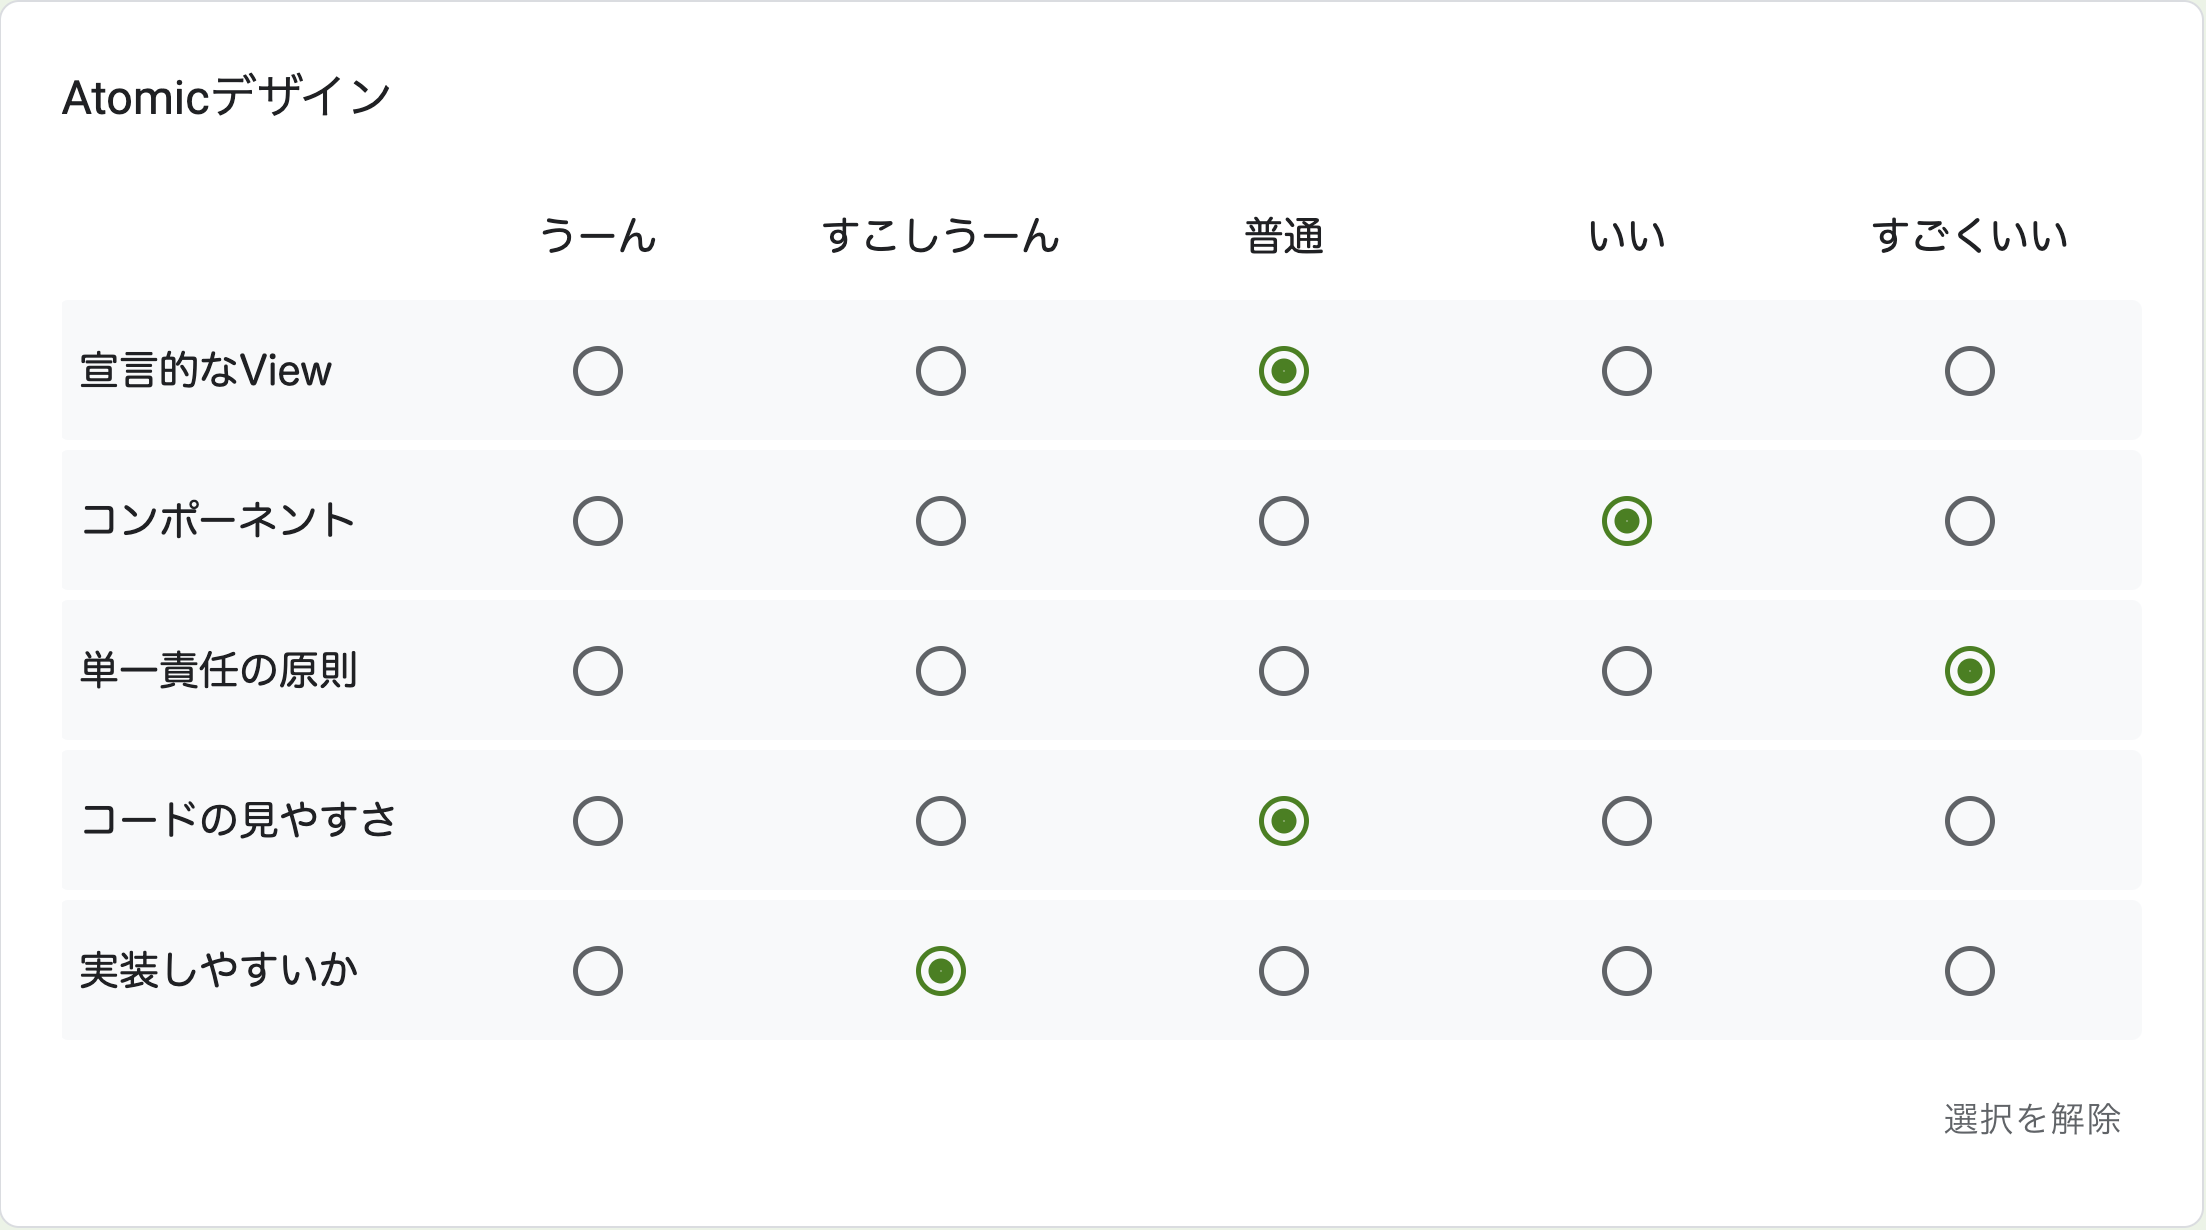Rate 宣言的なView as すごくいい
This screenshot has width=2206, height=1230.
pyautogui.click(x=1969, y=370)
